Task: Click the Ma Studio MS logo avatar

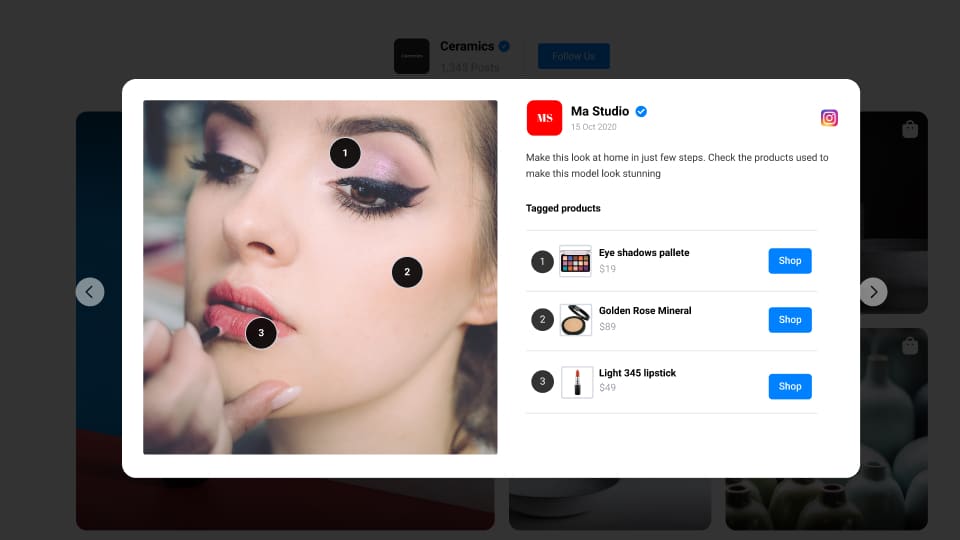Action: pyautogui.click(x=544, y=118)
